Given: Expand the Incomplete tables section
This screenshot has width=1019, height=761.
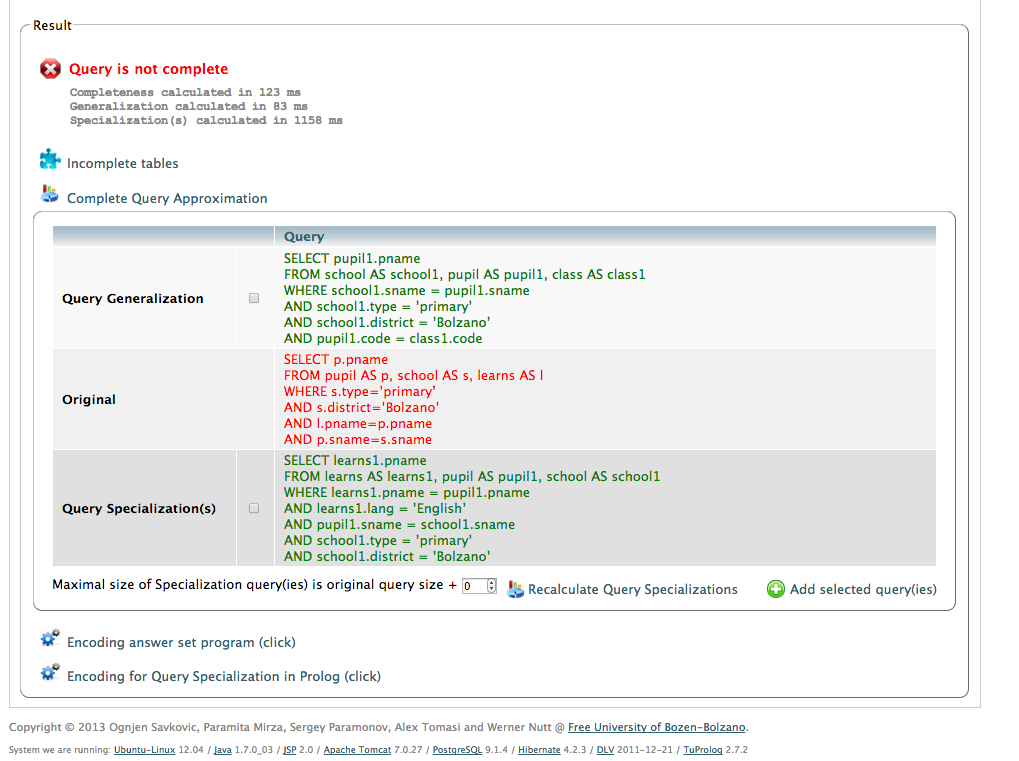Looking at the screenshot, I should 123,163.
